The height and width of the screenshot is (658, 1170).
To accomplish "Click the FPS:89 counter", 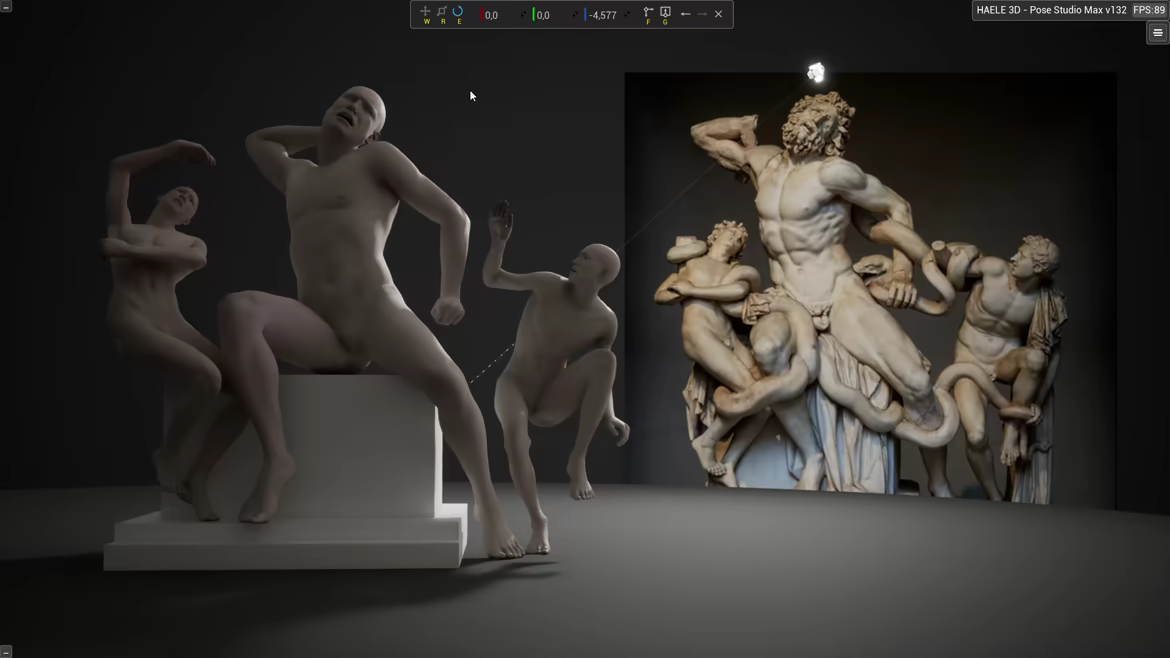I will pos(1149,10).
